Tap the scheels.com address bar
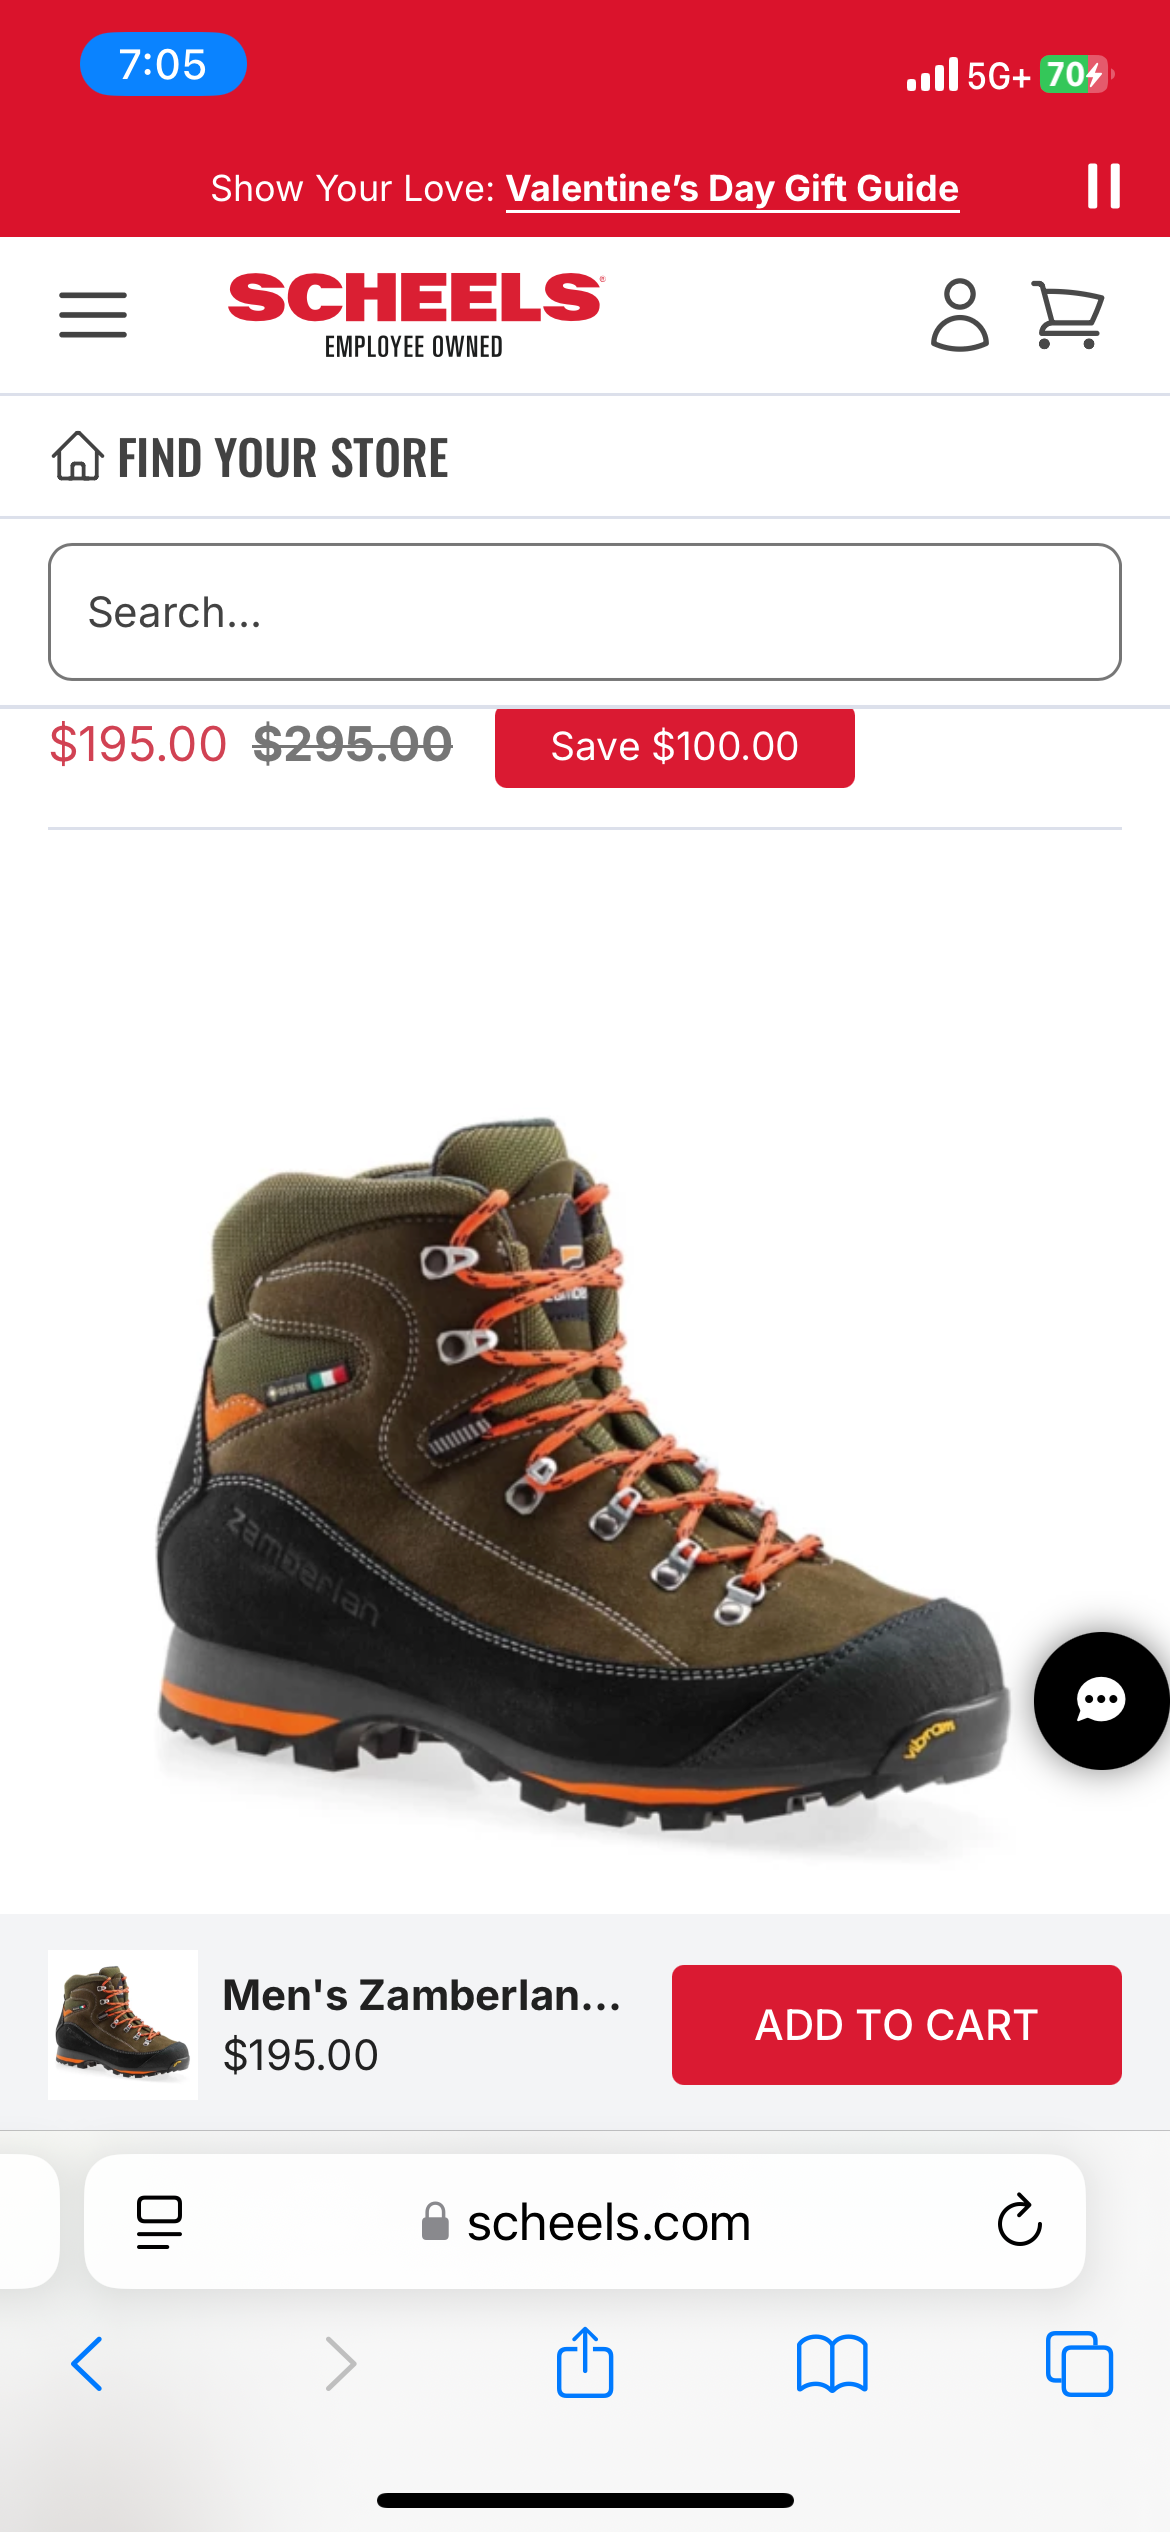This screenshot has height=2532, width=1170. tap(585, 2222)
